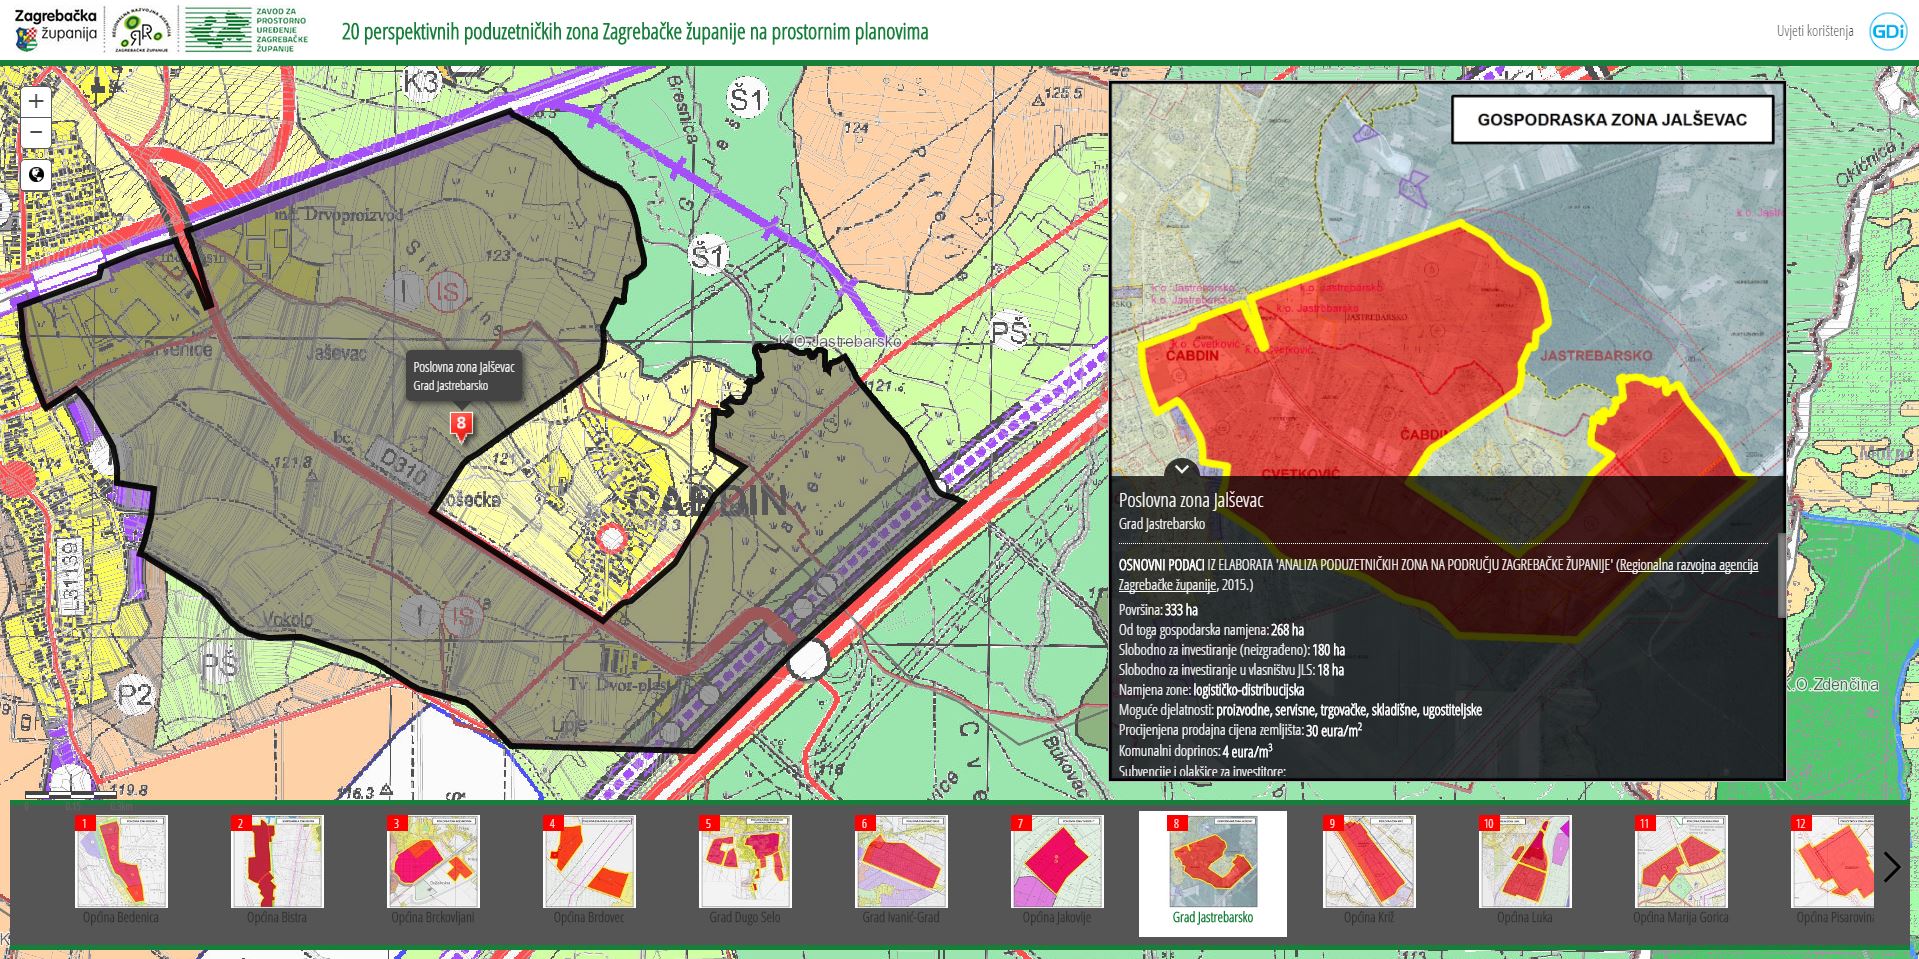
Task: Select map marker number 8
Action: point(461,425)
